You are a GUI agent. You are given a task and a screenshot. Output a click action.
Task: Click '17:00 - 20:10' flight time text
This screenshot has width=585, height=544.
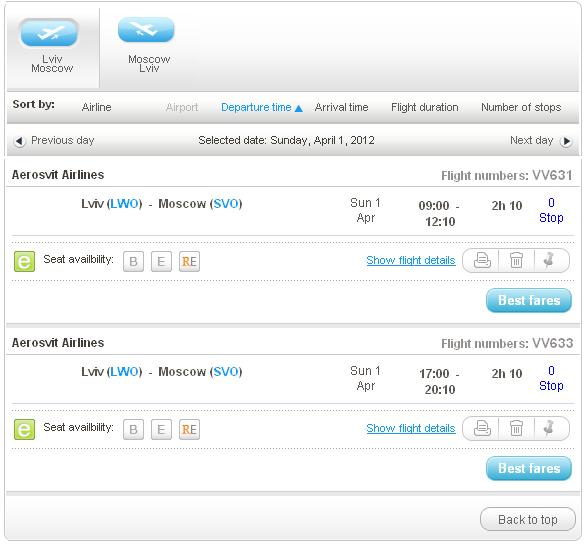[439, 381]
